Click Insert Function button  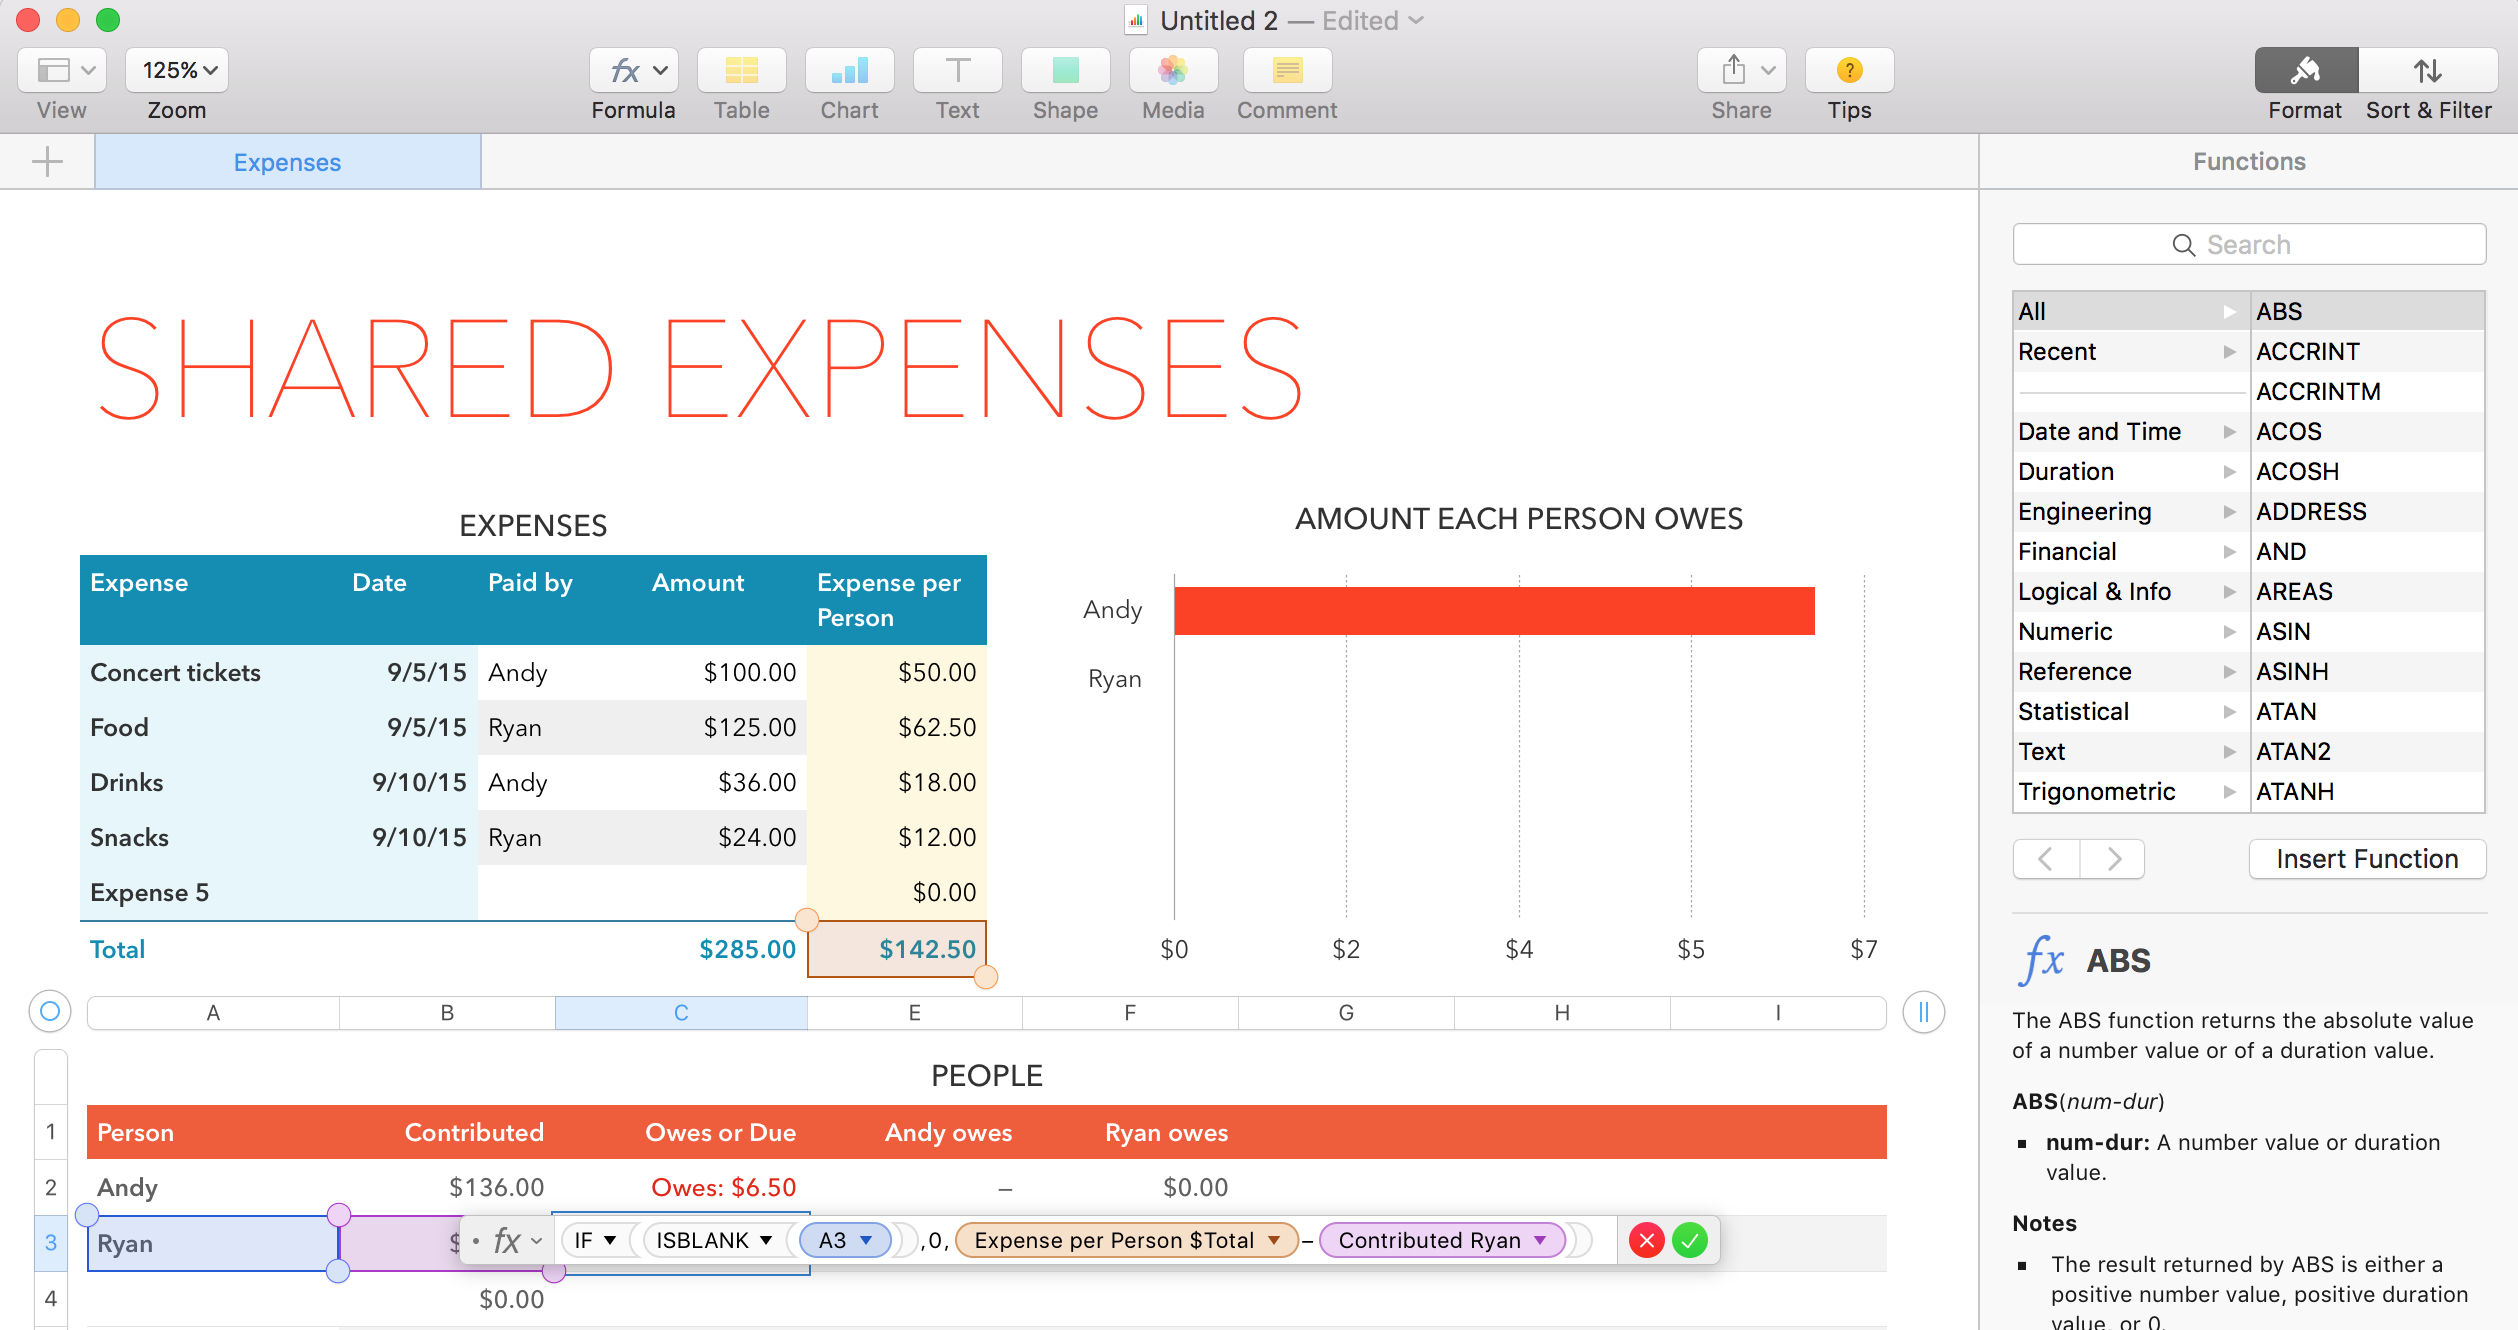pos(2365,859)
